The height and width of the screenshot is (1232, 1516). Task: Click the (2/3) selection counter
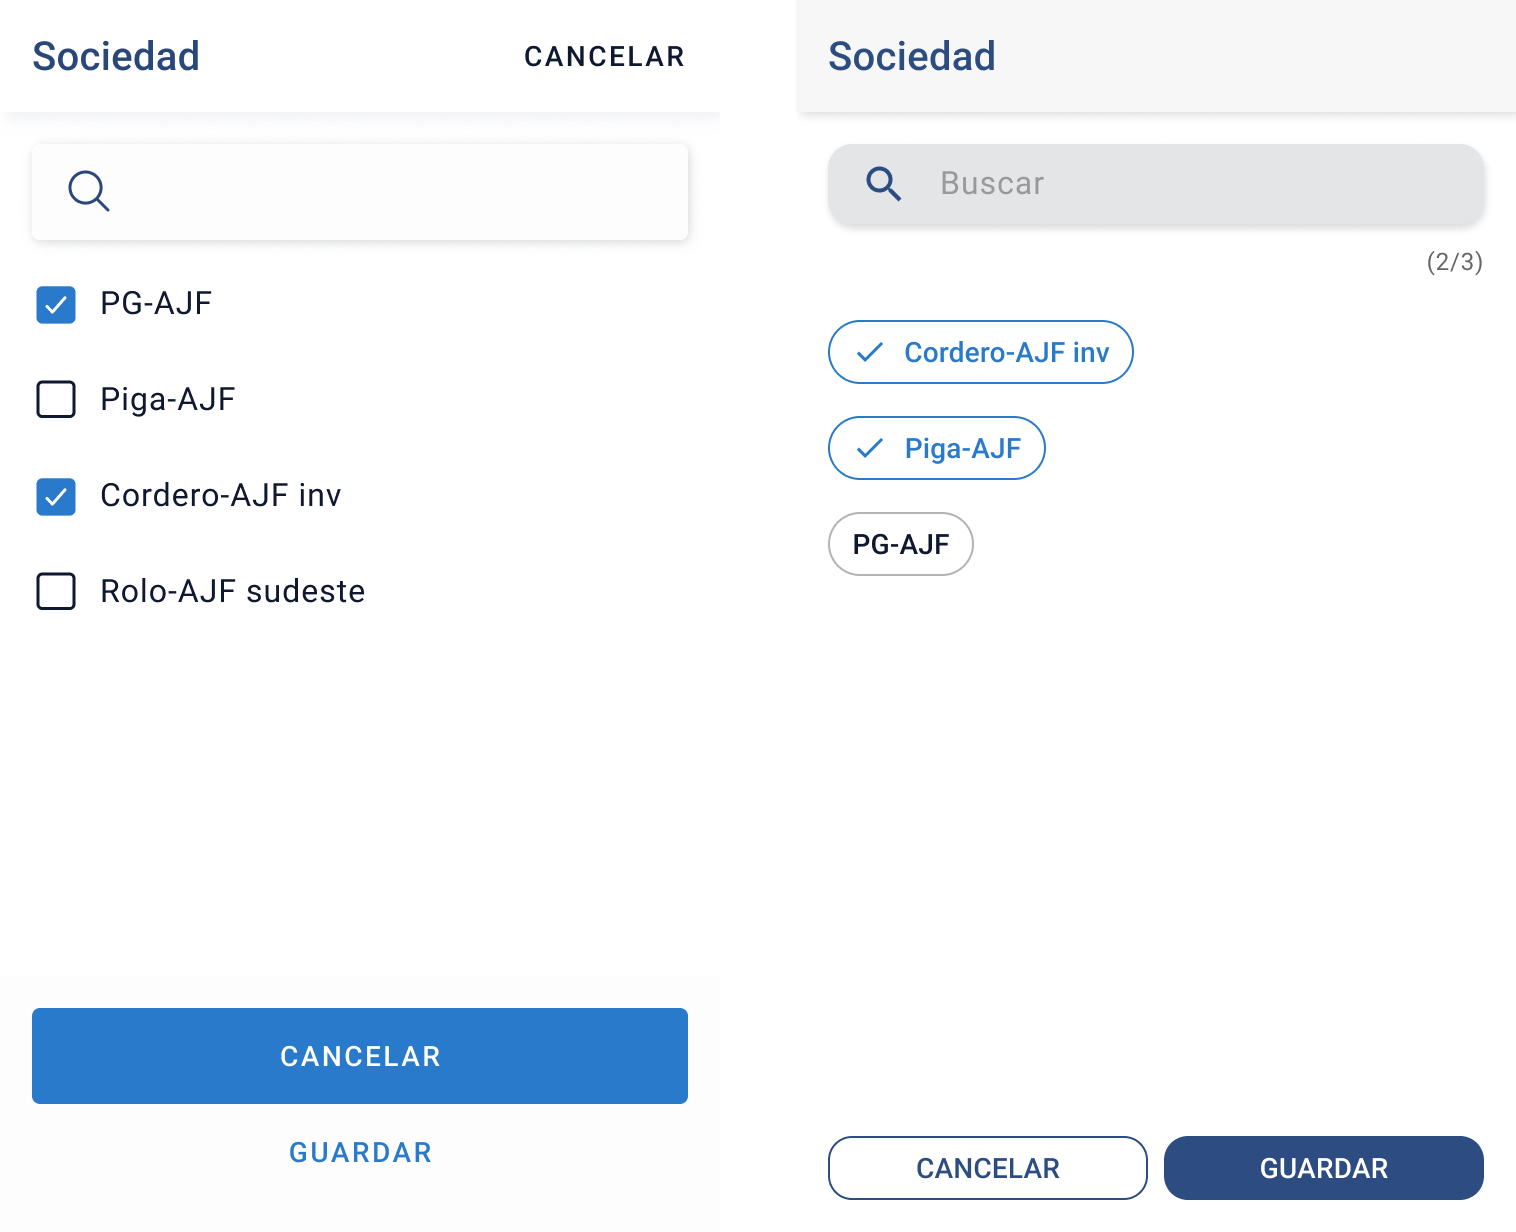pos(1455,262)
